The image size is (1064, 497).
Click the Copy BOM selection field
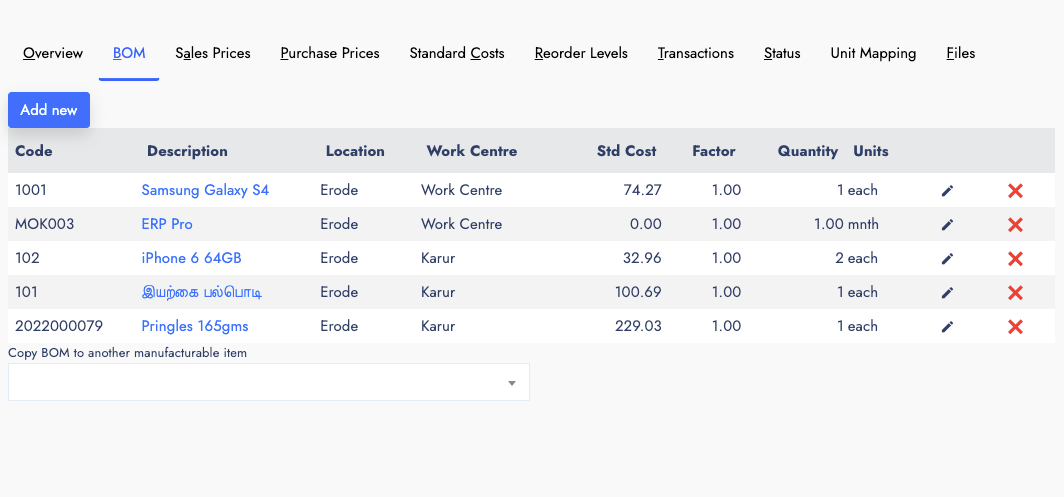coord(269,382)
